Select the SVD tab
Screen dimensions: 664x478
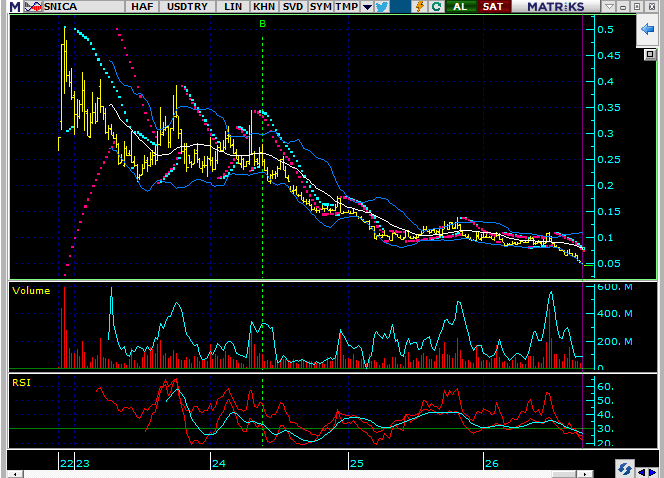pos(293,6)
